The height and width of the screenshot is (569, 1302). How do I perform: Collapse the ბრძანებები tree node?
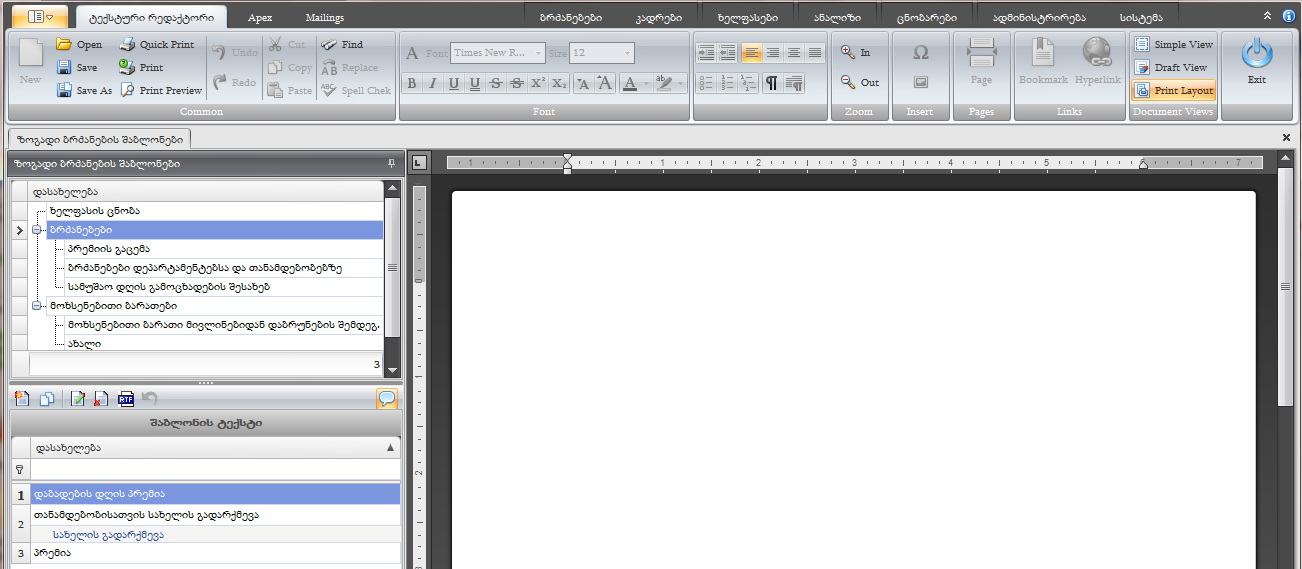38,230
